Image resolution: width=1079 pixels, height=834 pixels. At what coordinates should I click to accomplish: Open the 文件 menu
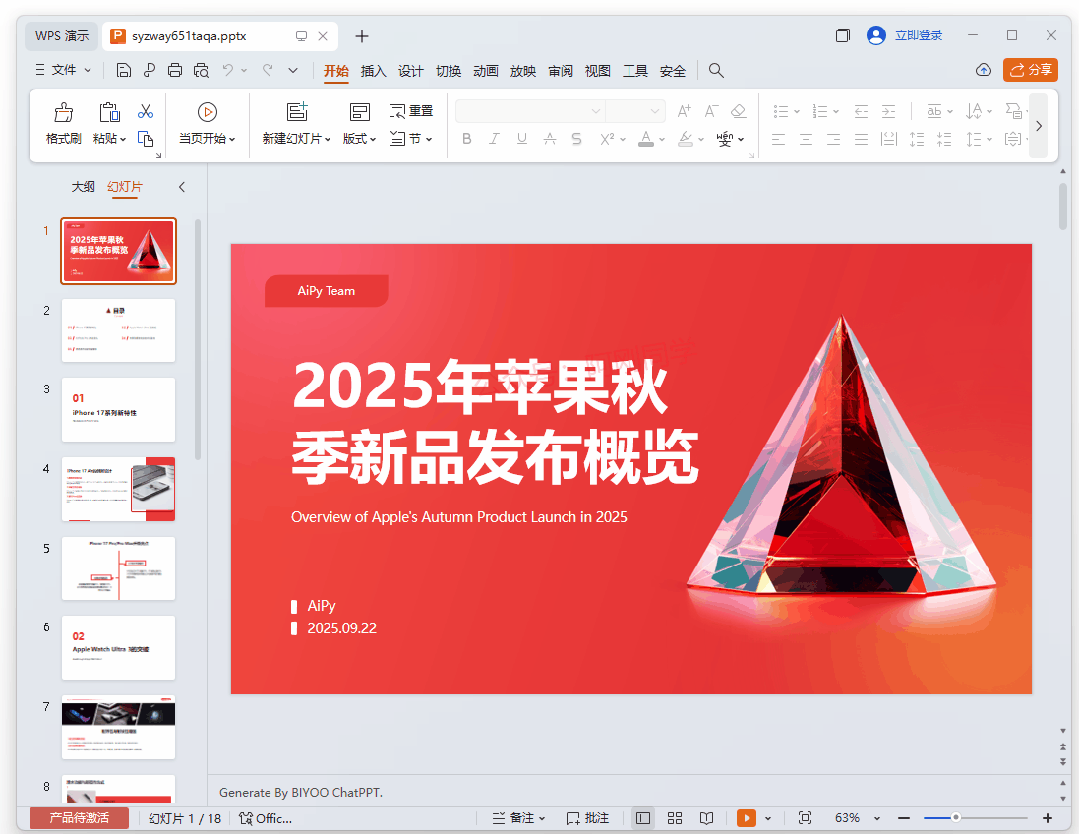click(63, 70)
